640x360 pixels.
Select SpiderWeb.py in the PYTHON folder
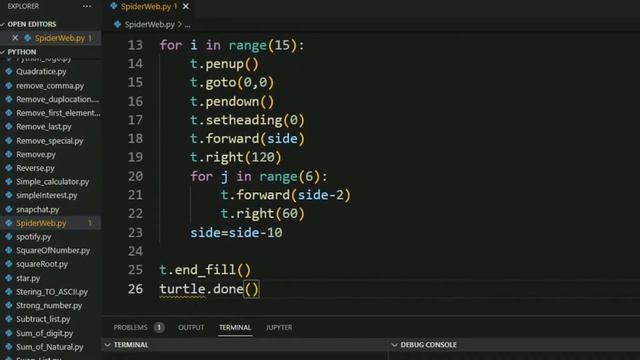(x=41, y=223)
